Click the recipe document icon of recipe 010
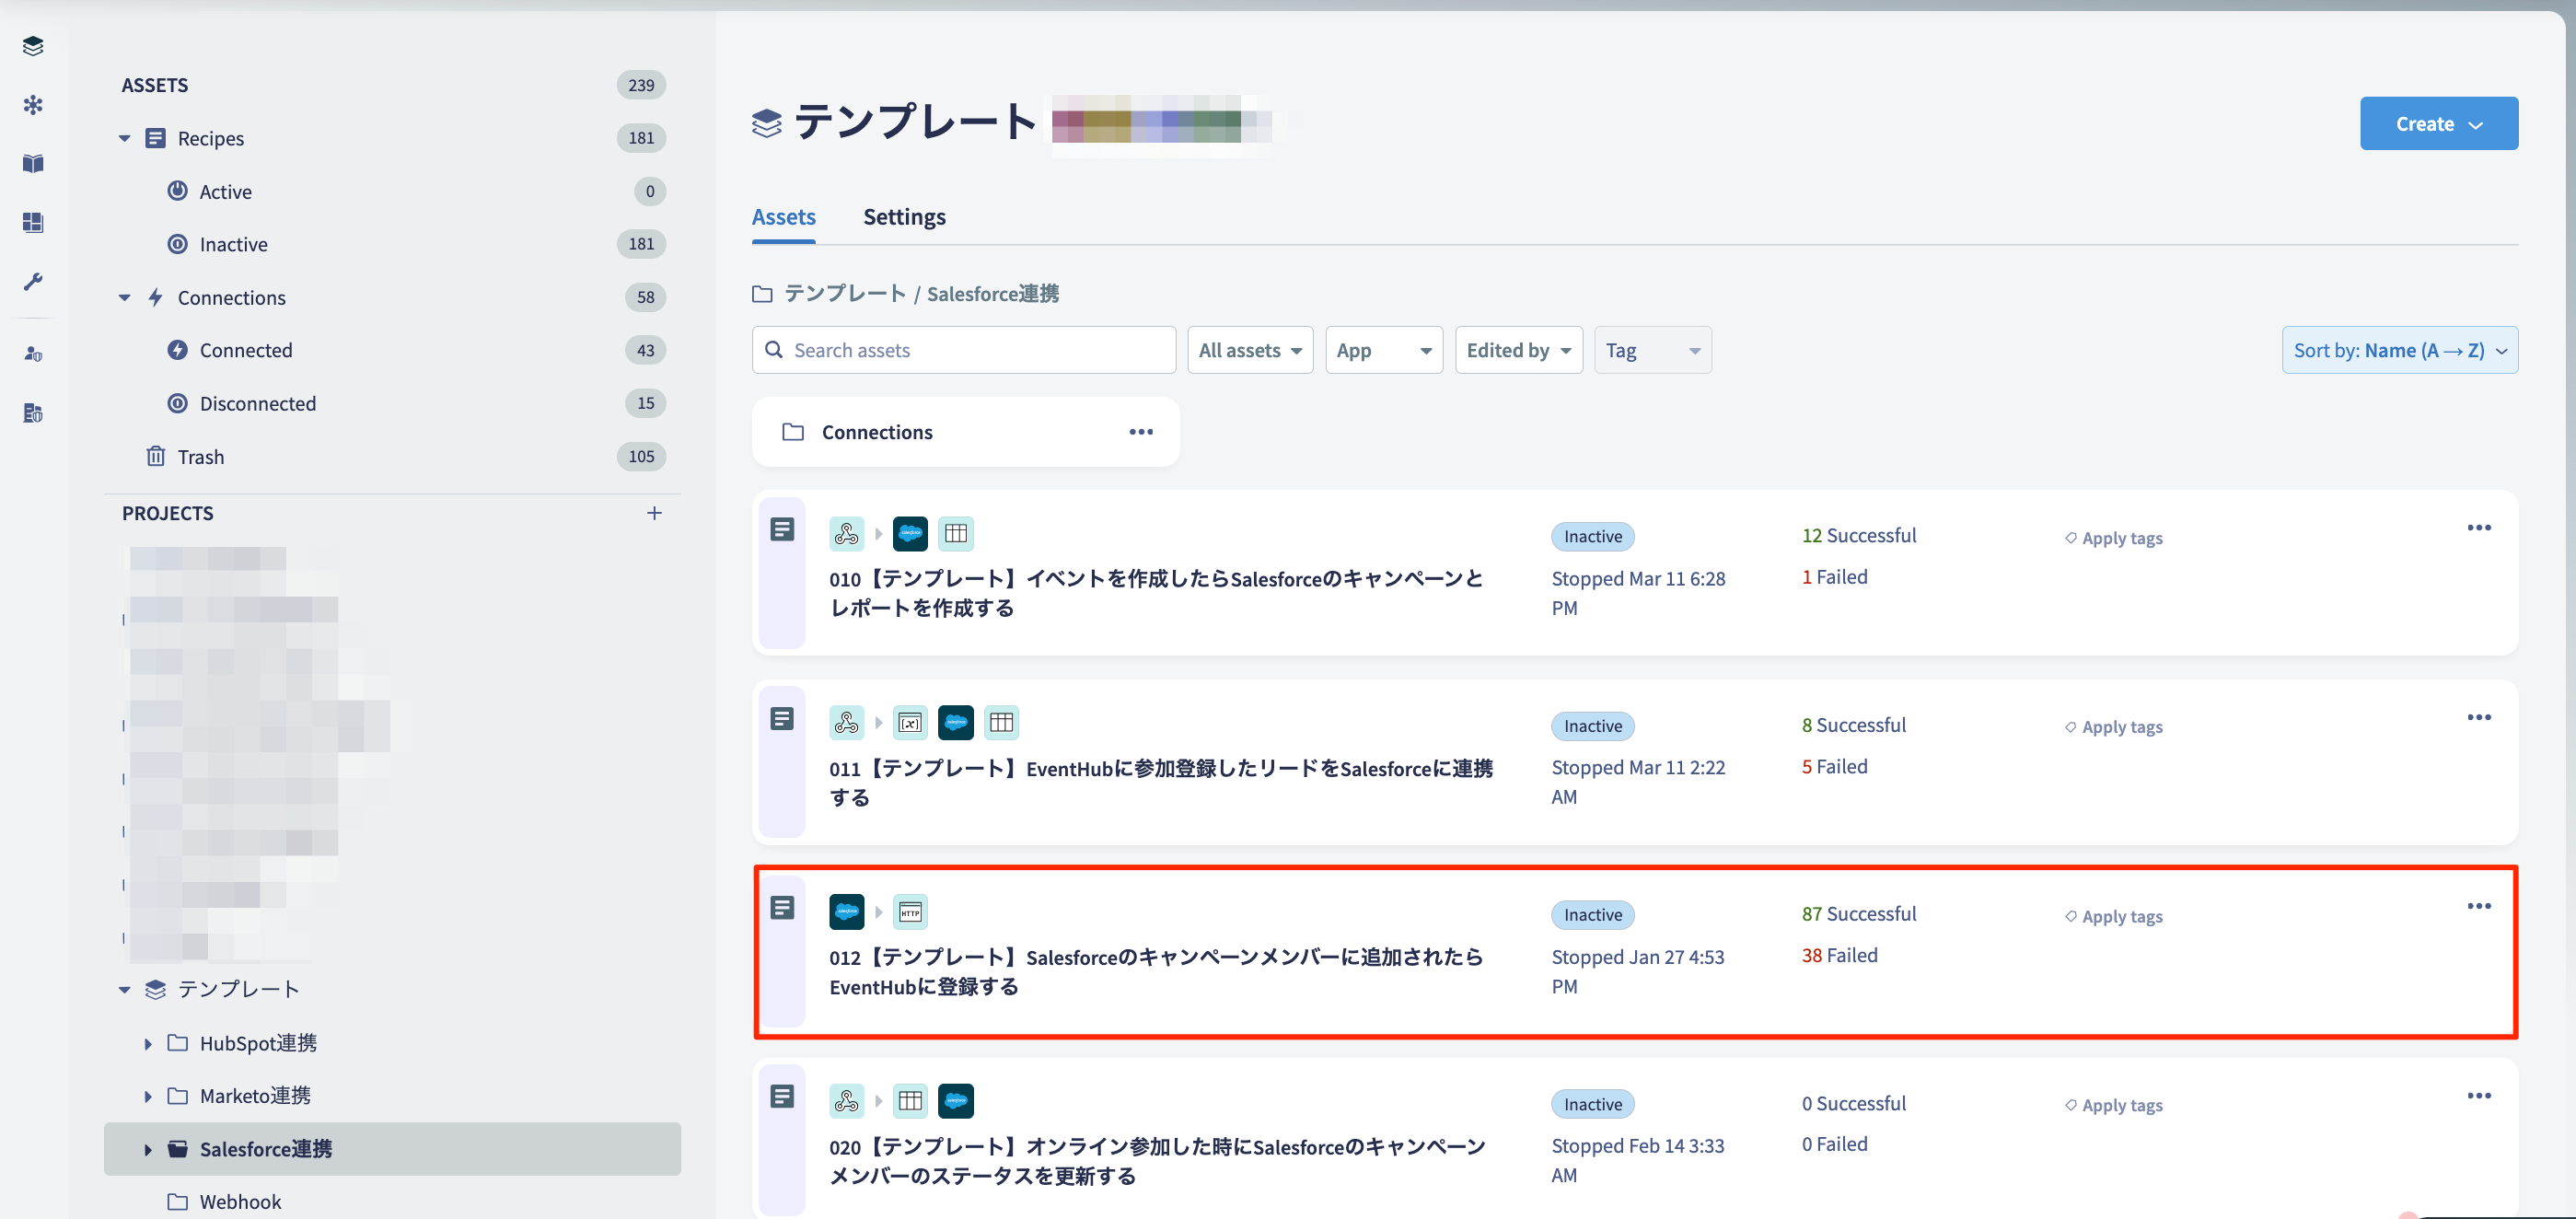This screenshot has width=2576, height=1219. (x=782, y=530)
